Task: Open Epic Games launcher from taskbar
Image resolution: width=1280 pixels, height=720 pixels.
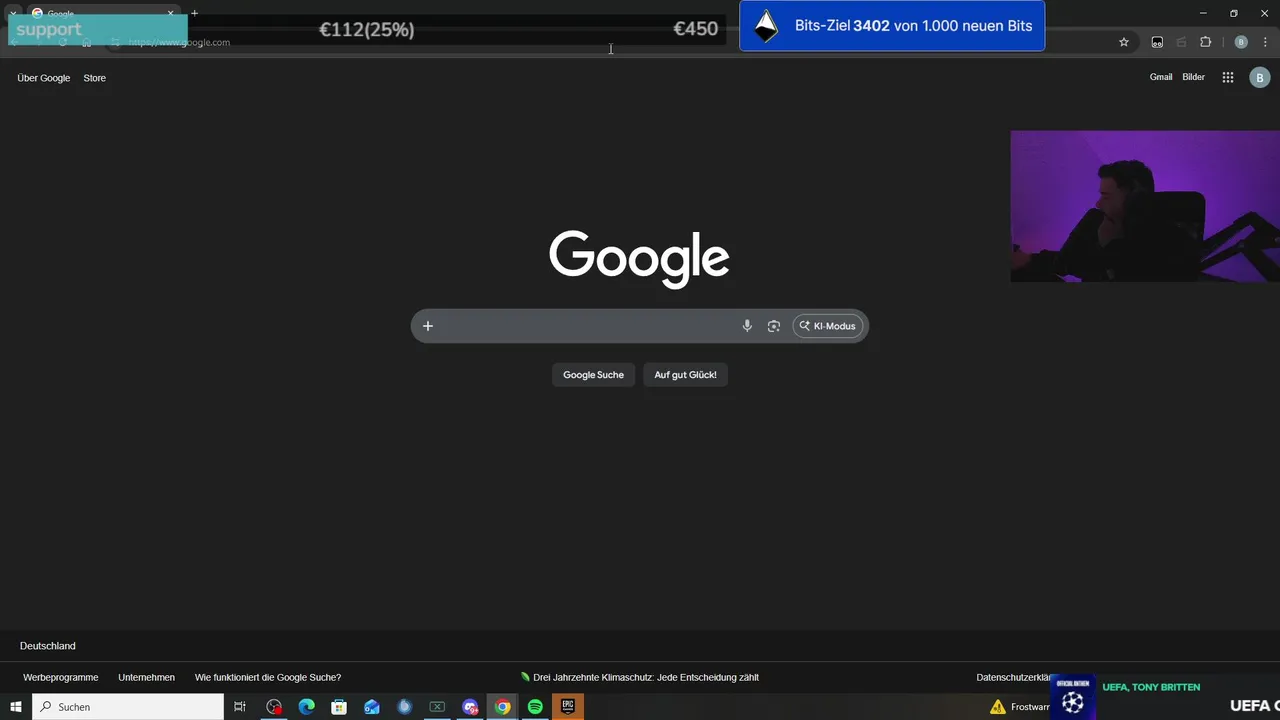Action: 568,707
